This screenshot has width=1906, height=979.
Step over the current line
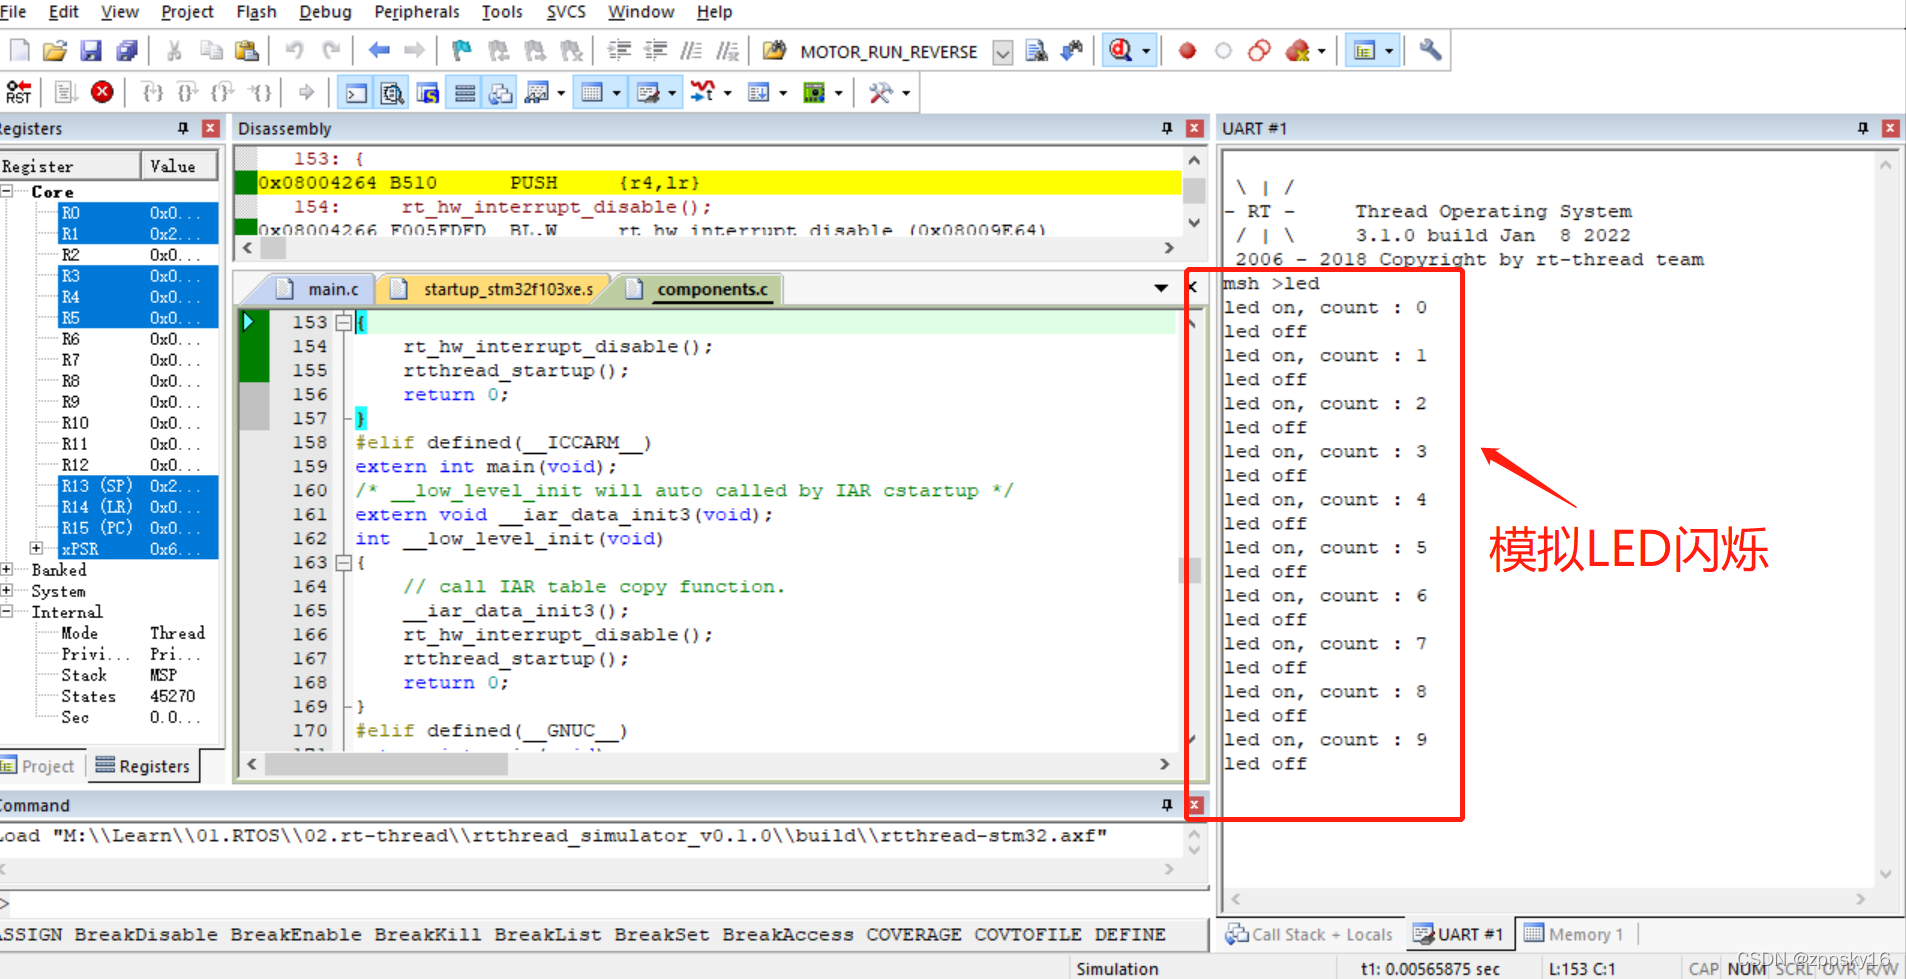click(187, 92)
